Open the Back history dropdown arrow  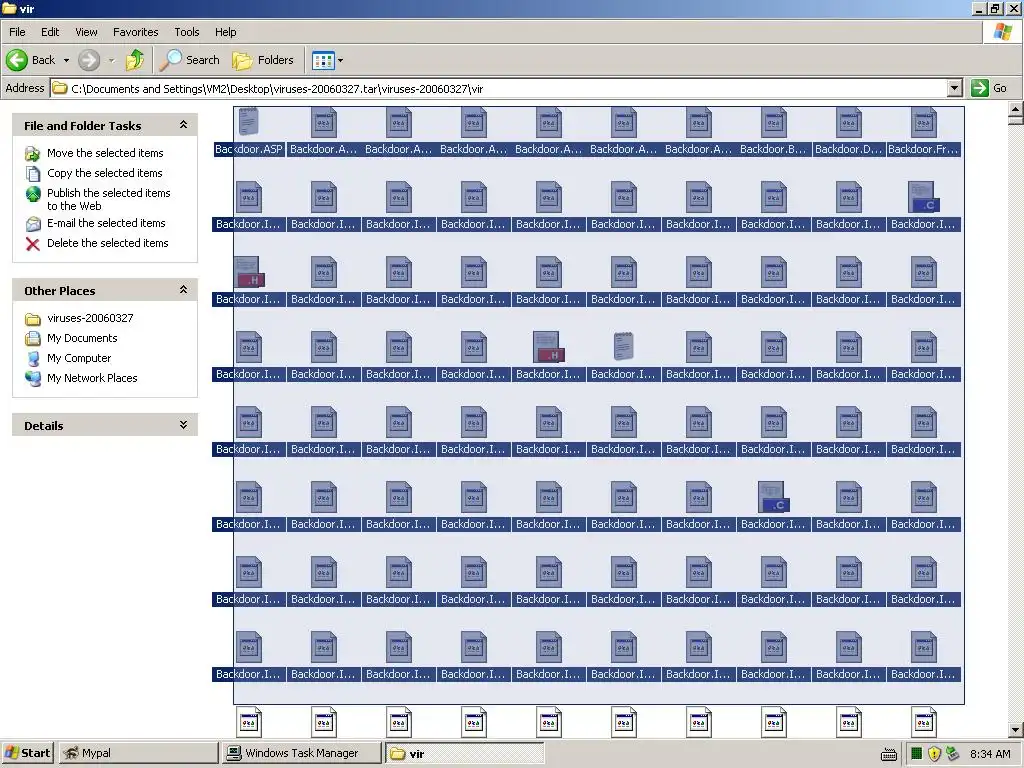click(66, 61)
